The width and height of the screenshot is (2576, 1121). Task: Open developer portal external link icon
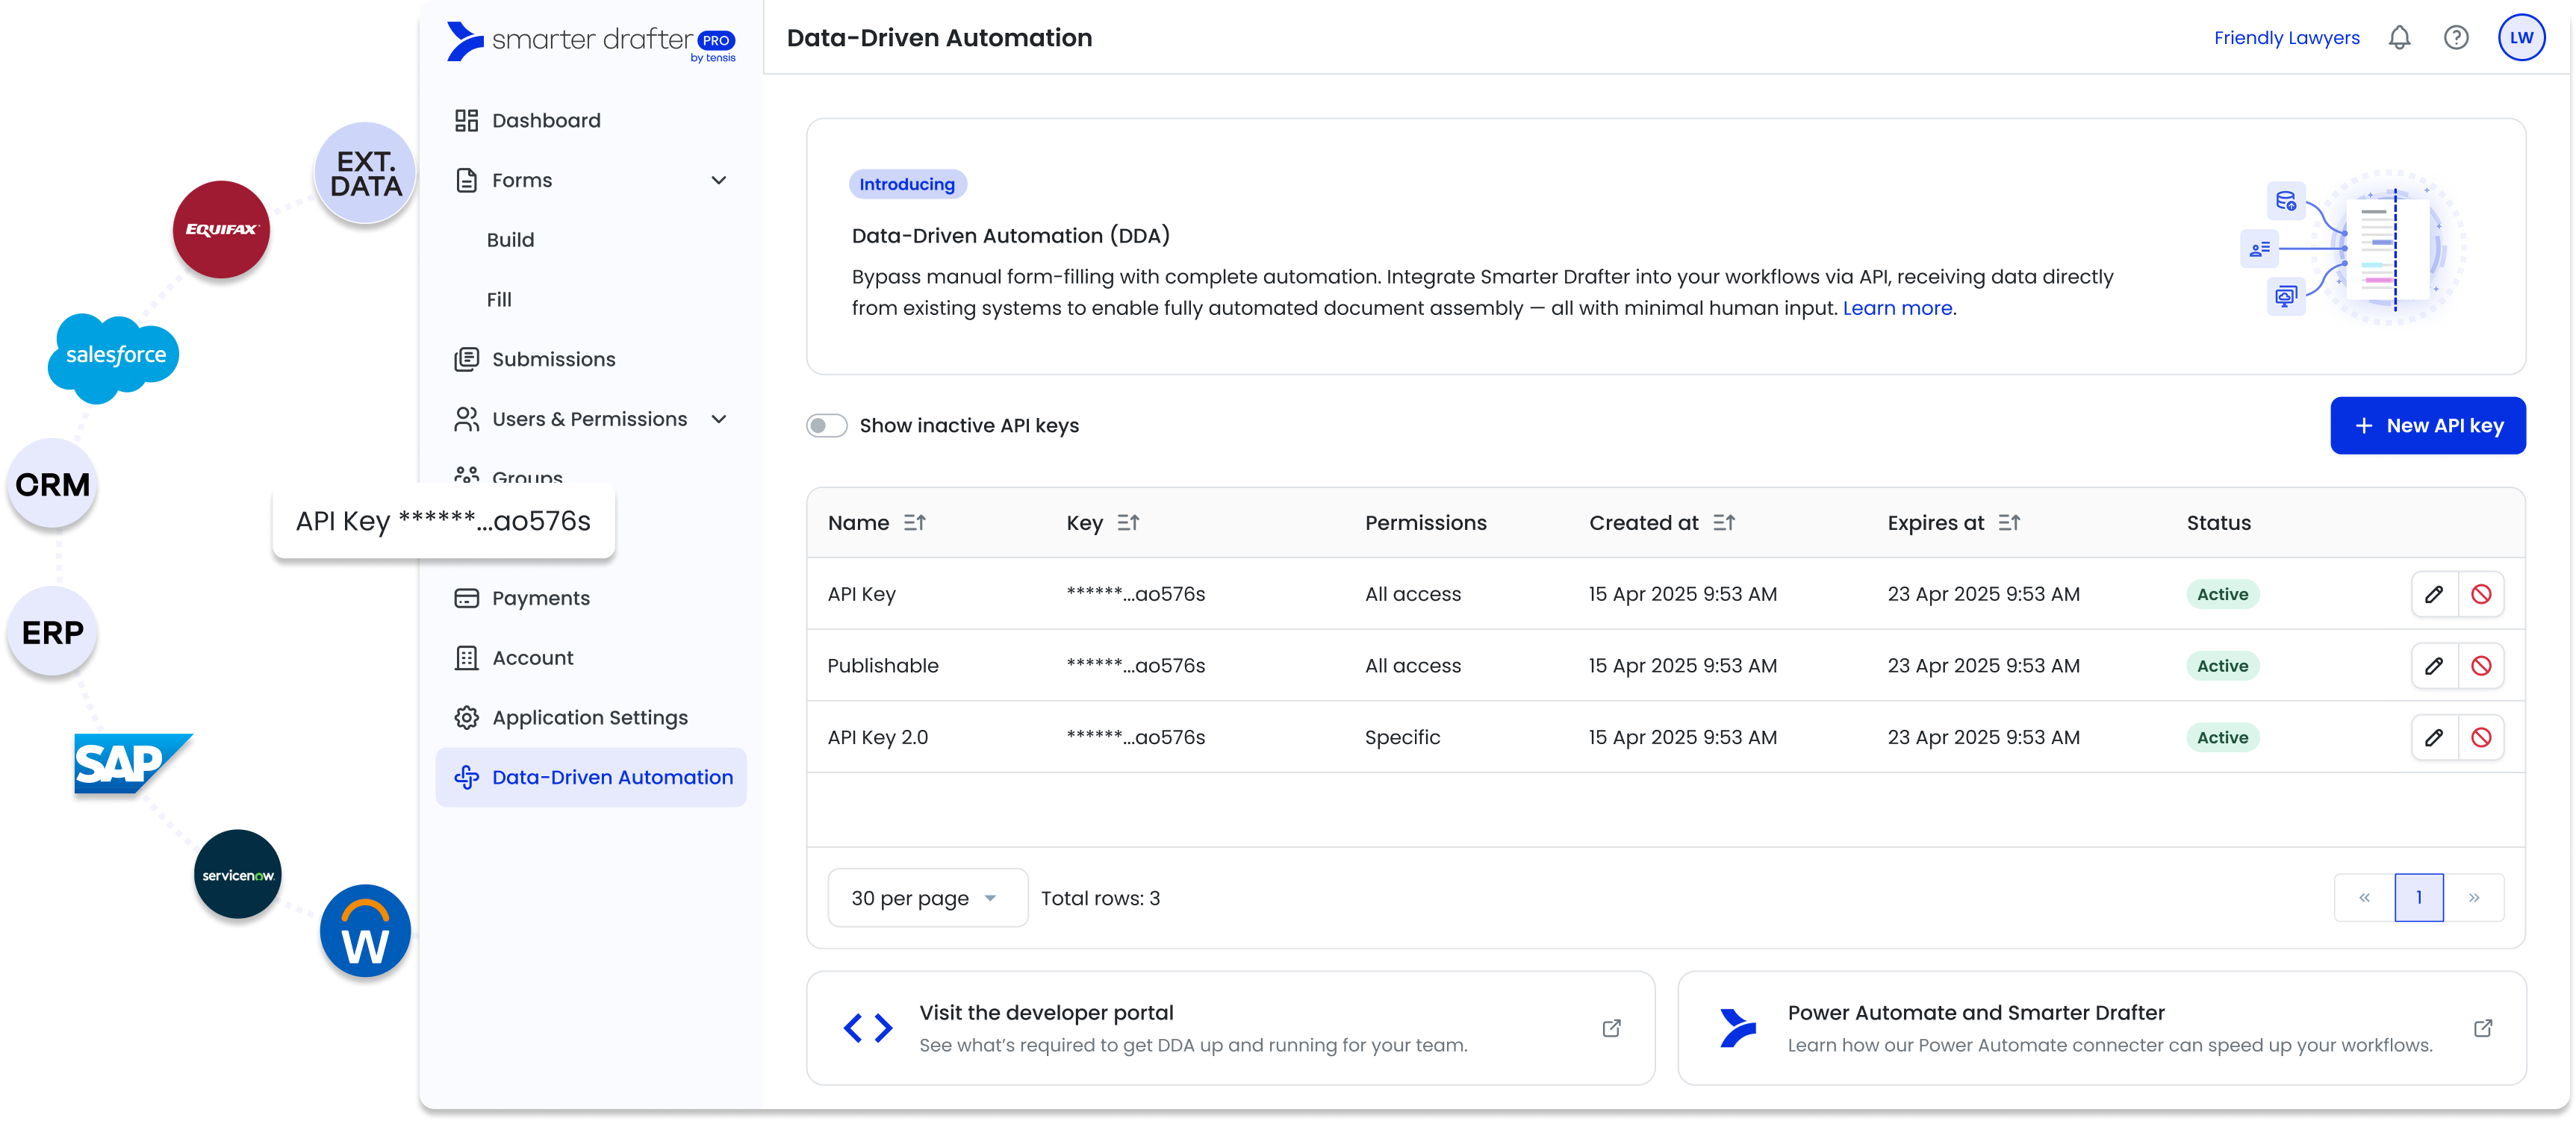pos(1611,1028)
